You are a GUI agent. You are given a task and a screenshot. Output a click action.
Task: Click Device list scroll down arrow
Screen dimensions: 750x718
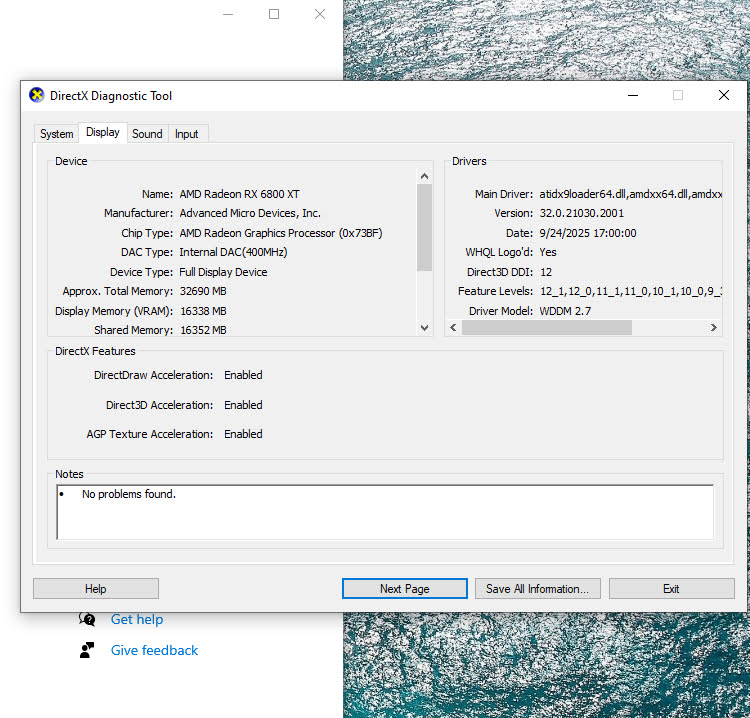click(424, 328)
